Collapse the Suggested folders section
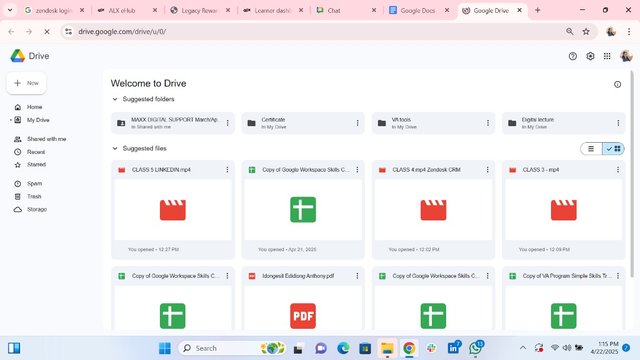640x360 pixels. coord(115,99)
